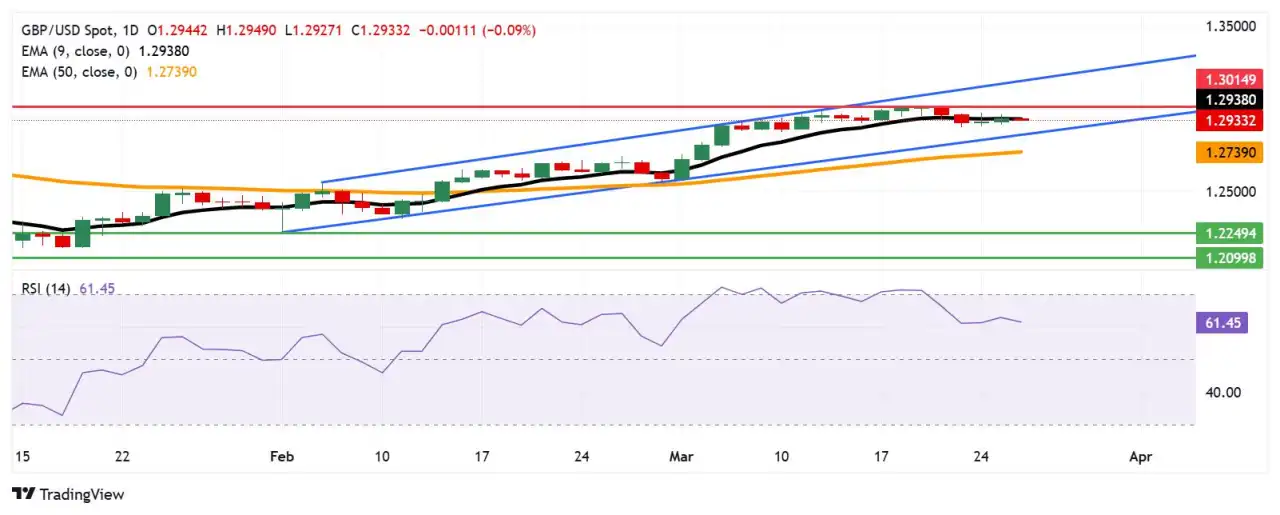Click the Feb date on time axis
The width and height of the screenshot is (1280, 515).
pos(282,456)
